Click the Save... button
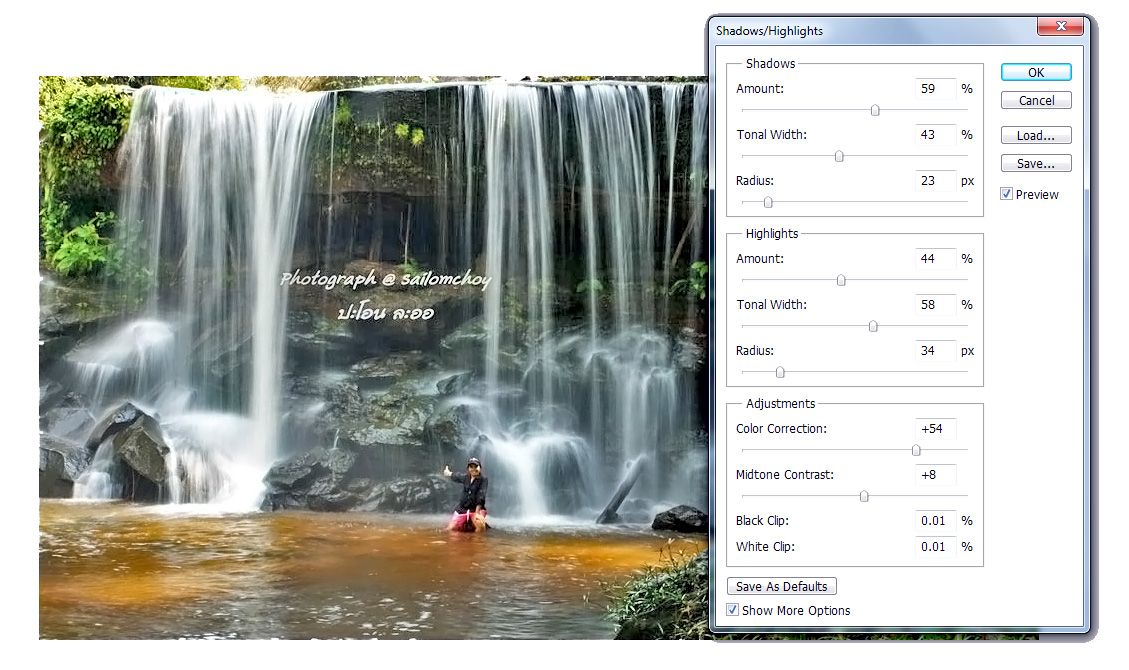 coord(1036,163)
